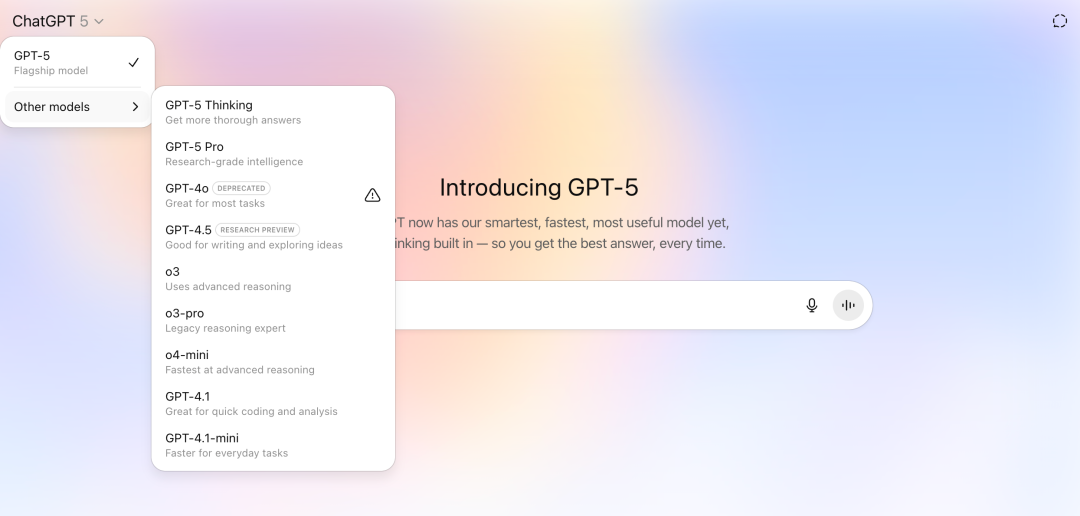Image resolution: width=1080 pixels, height=516 pixels.
Task: Choose GPT-4.1 for quick coding
Action: click(273, 403)
